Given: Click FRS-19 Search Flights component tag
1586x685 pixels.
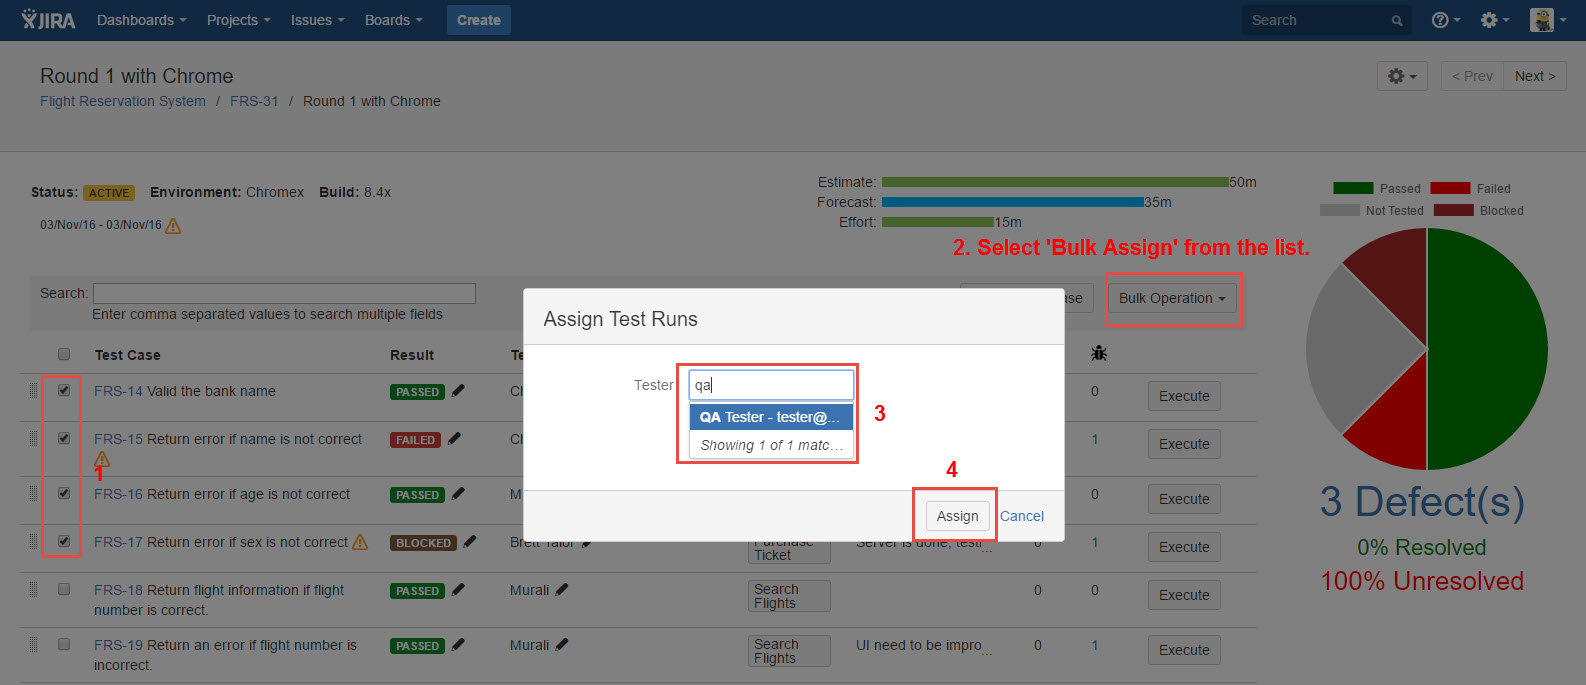Looking at the screenshot, I should pos(789,651).
